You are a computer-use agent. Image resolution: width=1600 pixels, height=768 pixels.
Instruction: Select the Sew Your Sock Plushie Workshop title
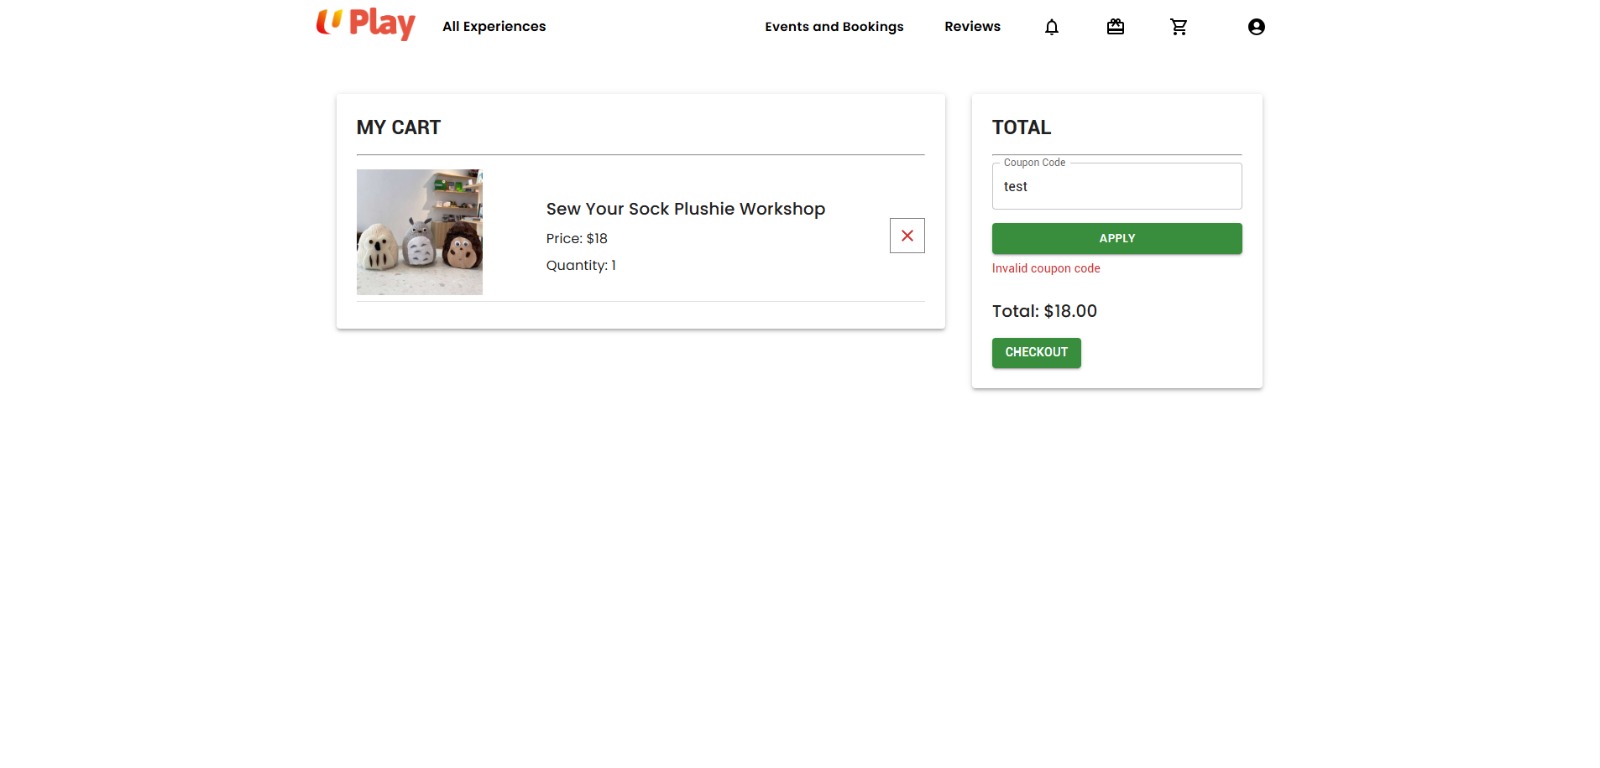coord(685,209)
